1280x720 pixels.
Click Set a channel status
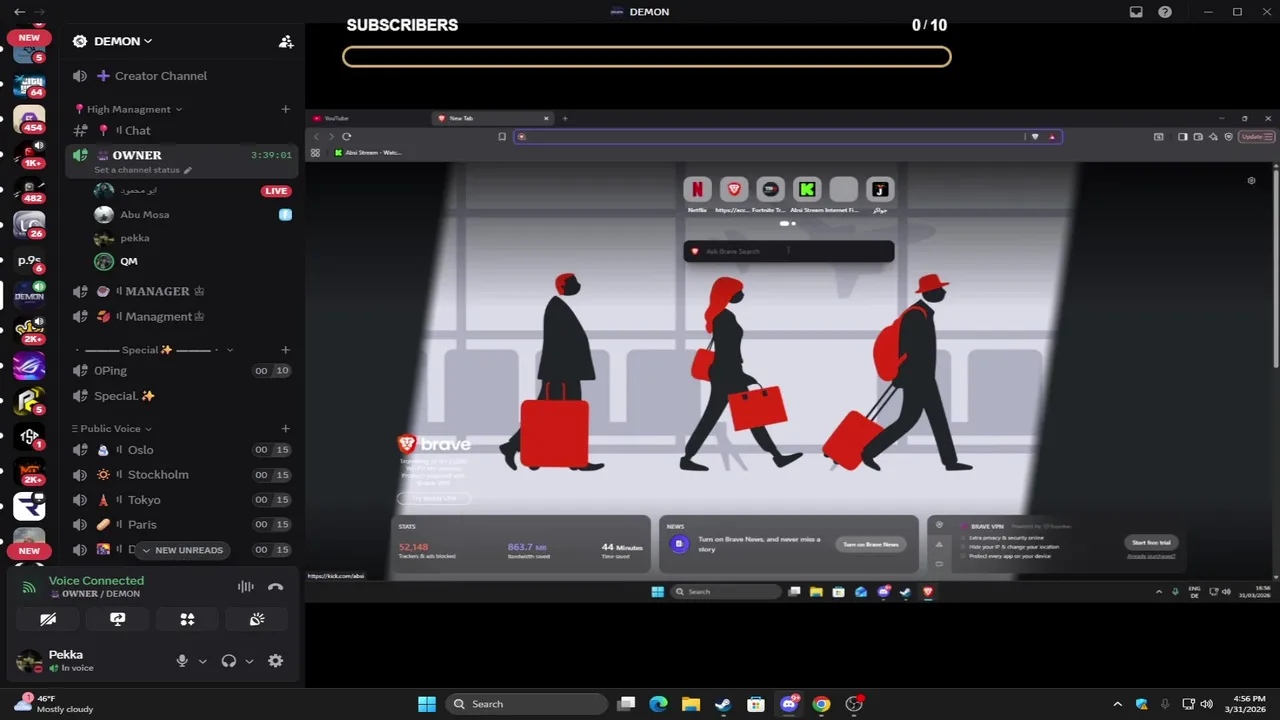point(137,170)
